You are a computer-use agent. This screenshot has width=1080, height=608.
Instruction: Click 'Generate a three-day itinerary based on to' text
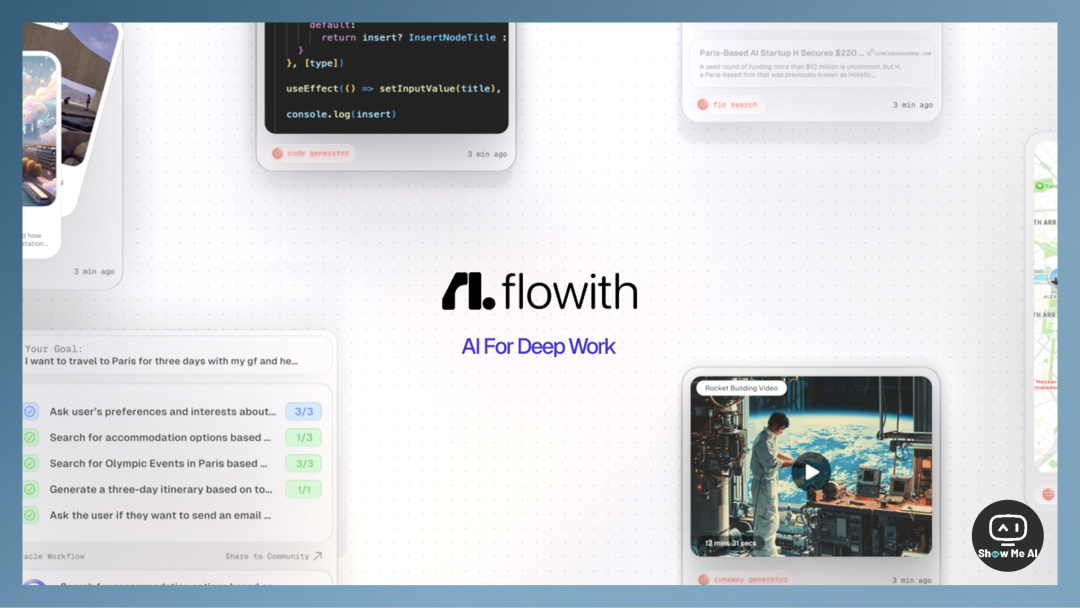[160, 490]
